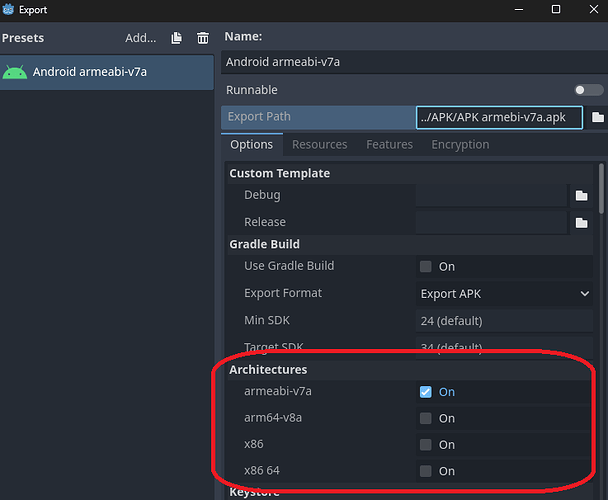Image resolution: width=608 pixels, height=500 pixels.
Task: Select the Android robot preset icon
Action: pyautogui.click(x=15, y=72)
